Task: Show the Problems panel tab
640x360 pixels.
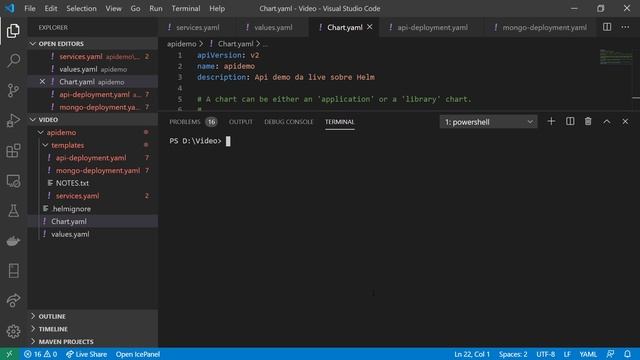Action: tap(193, 122)
